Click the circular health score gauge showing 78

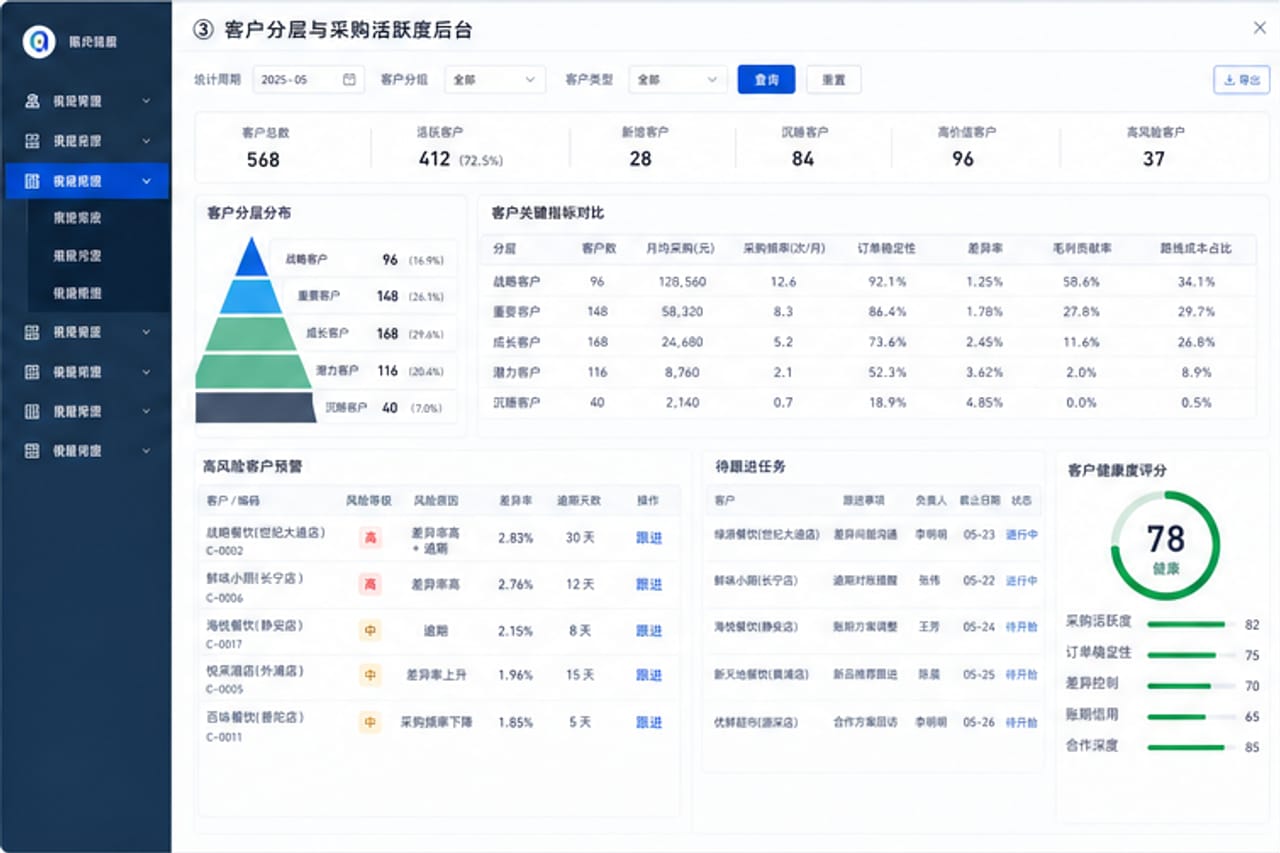point(1165,546)
